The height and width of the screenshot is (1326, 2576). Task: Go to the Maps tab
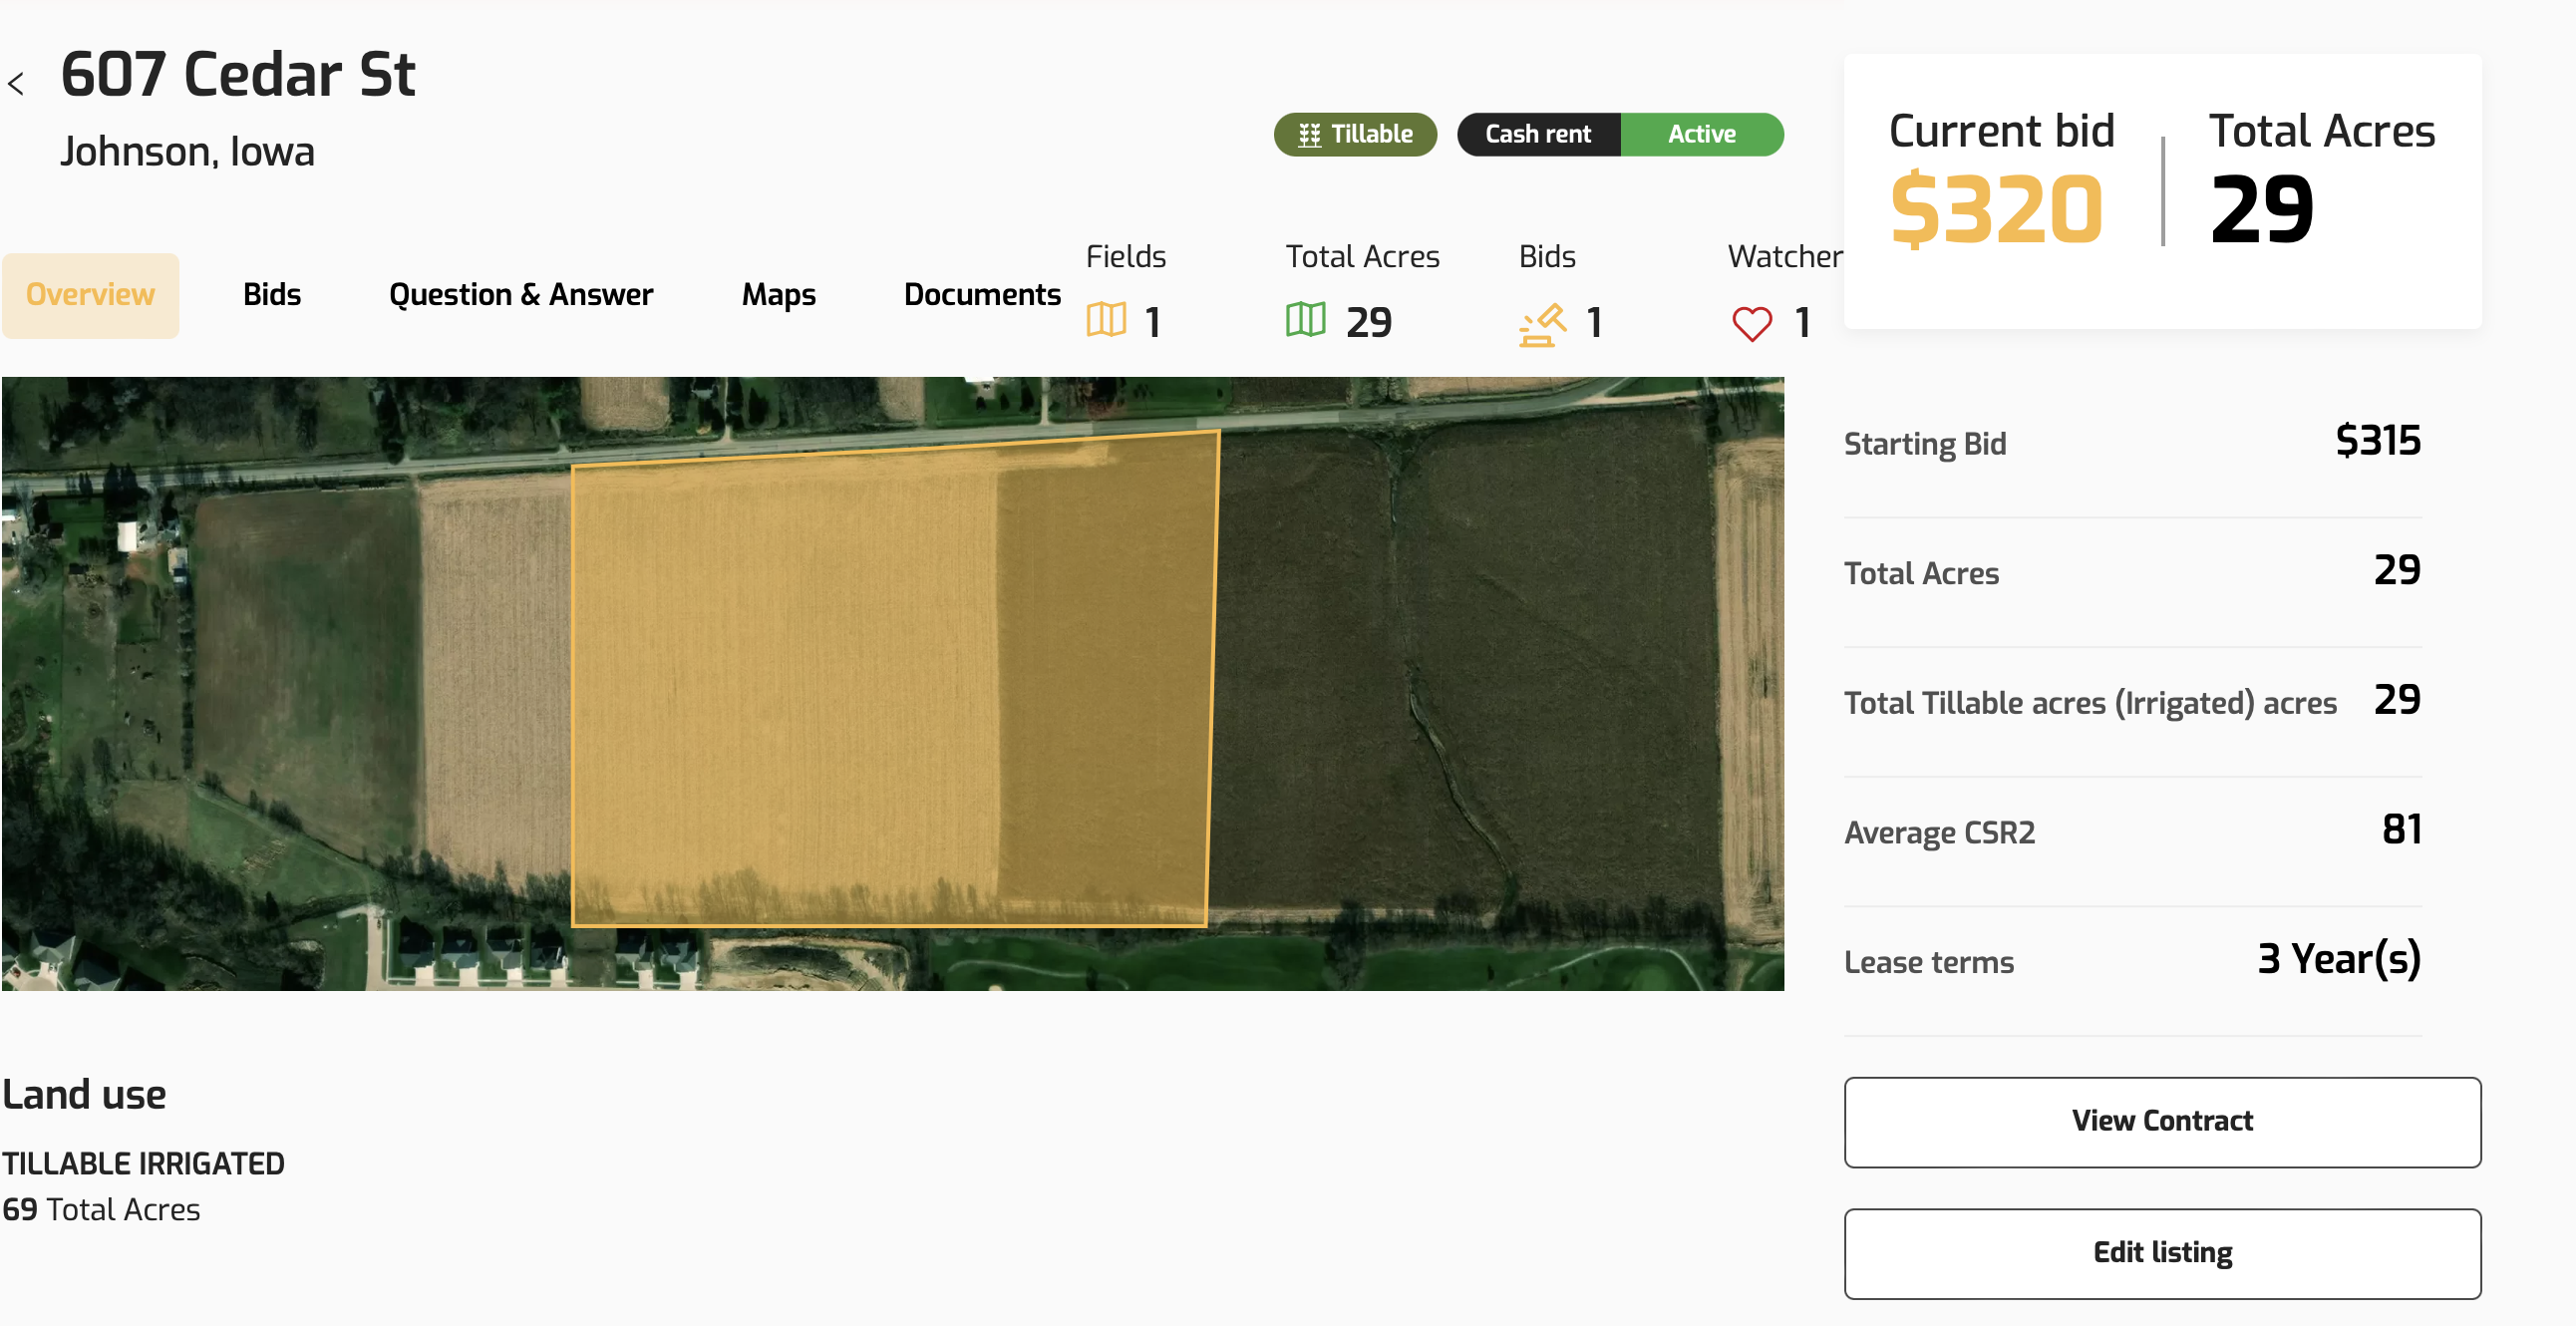(x=778, y=295)
